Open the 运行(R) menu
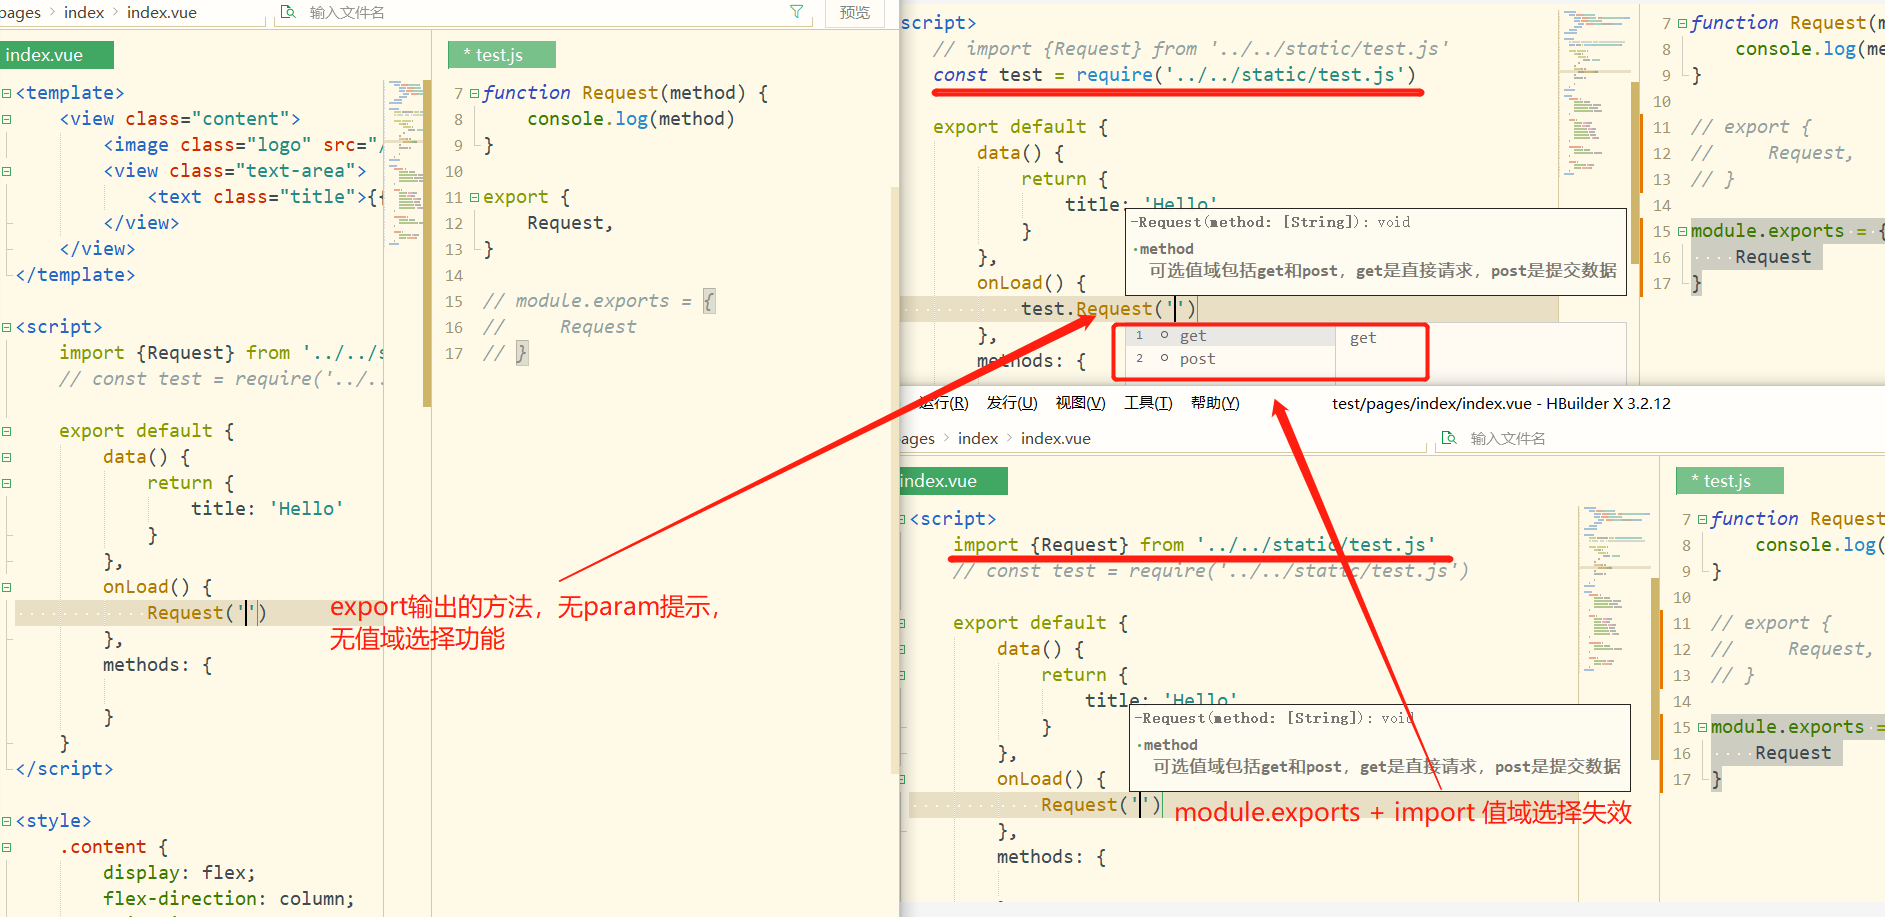 coord(943,403)
